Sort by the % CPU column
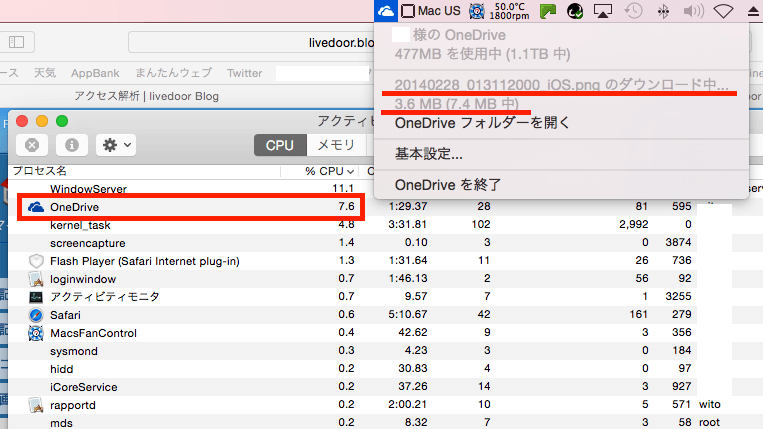This screenshot has width=763, height=429. pyautogui.click(x=329, y=171)
